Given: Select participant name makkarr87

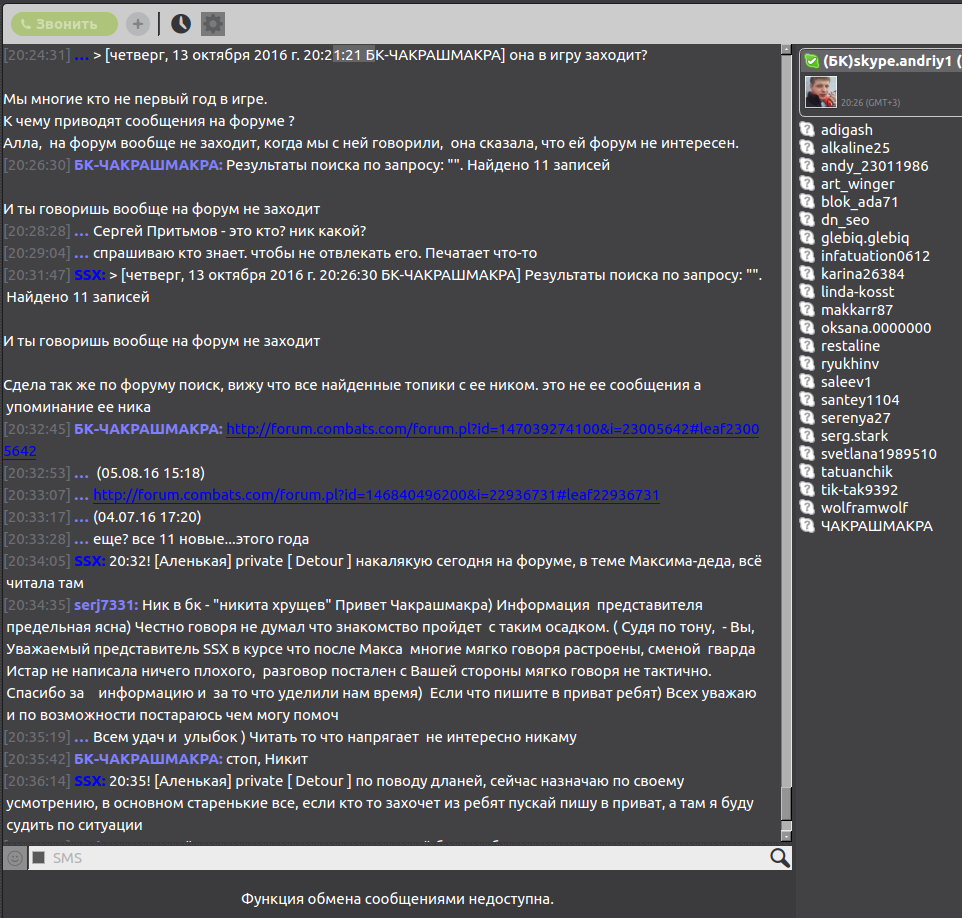Looking at the screenshot, I should pos(857,310).
